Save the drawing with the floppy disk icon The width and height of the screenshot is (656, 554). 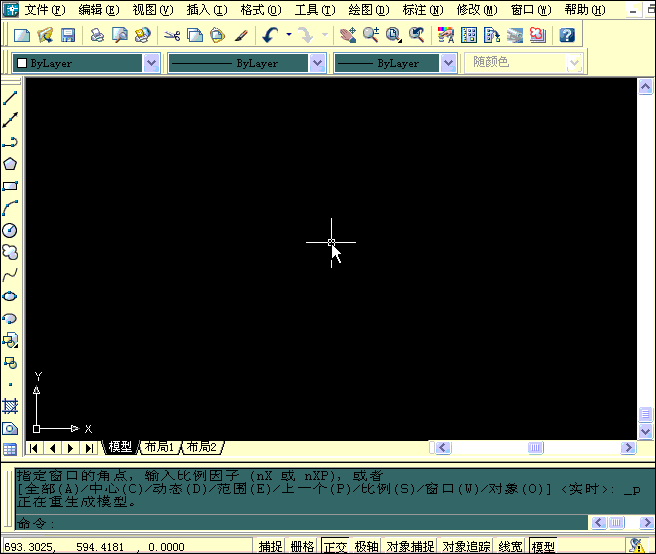(68, 35)
